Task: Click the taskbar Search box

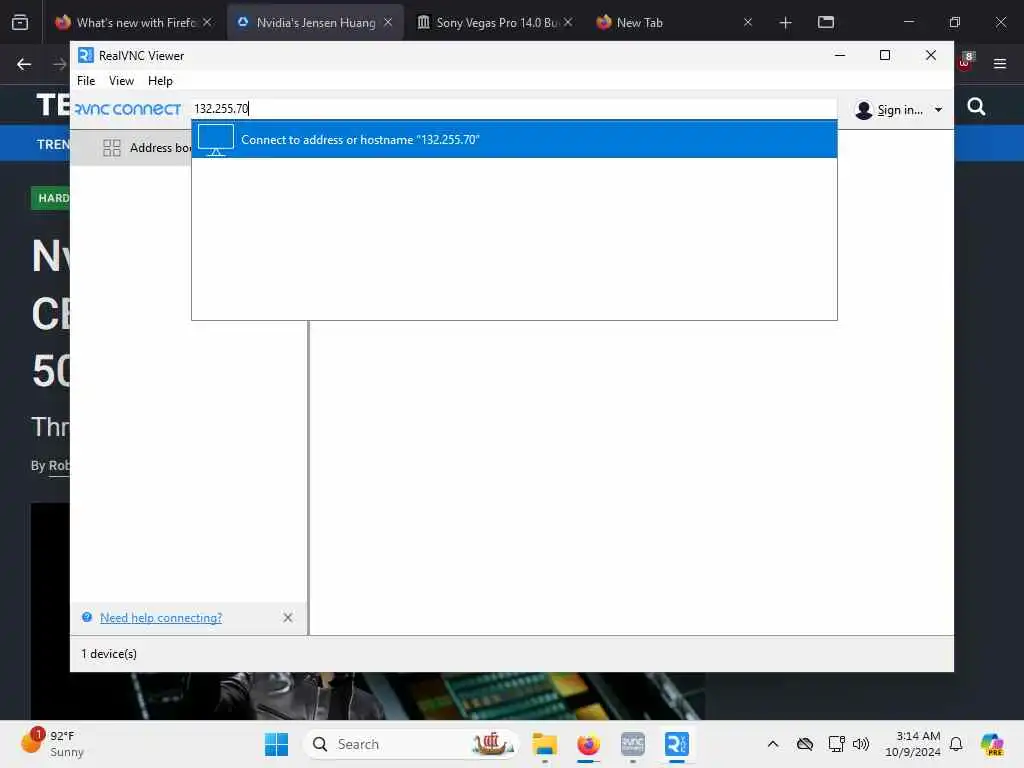Action: pyautogui.click(x=411, y=744)
